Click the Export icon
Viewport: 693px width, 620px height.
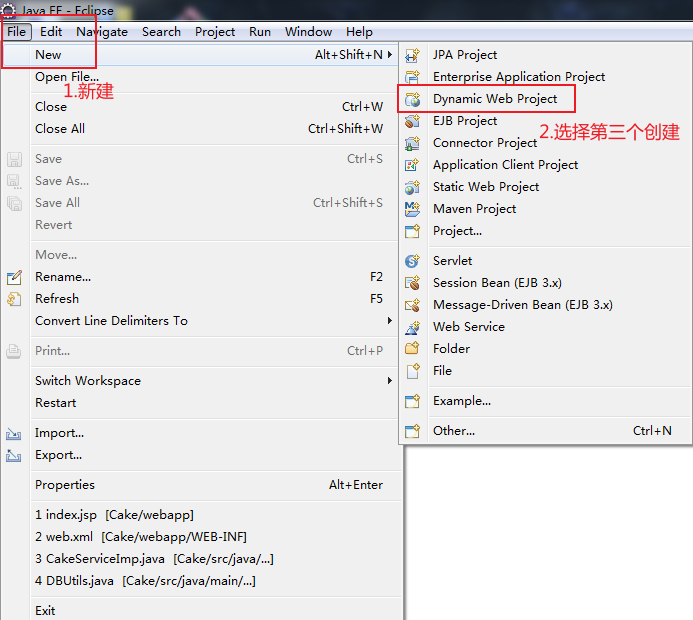tap(14, 456)
